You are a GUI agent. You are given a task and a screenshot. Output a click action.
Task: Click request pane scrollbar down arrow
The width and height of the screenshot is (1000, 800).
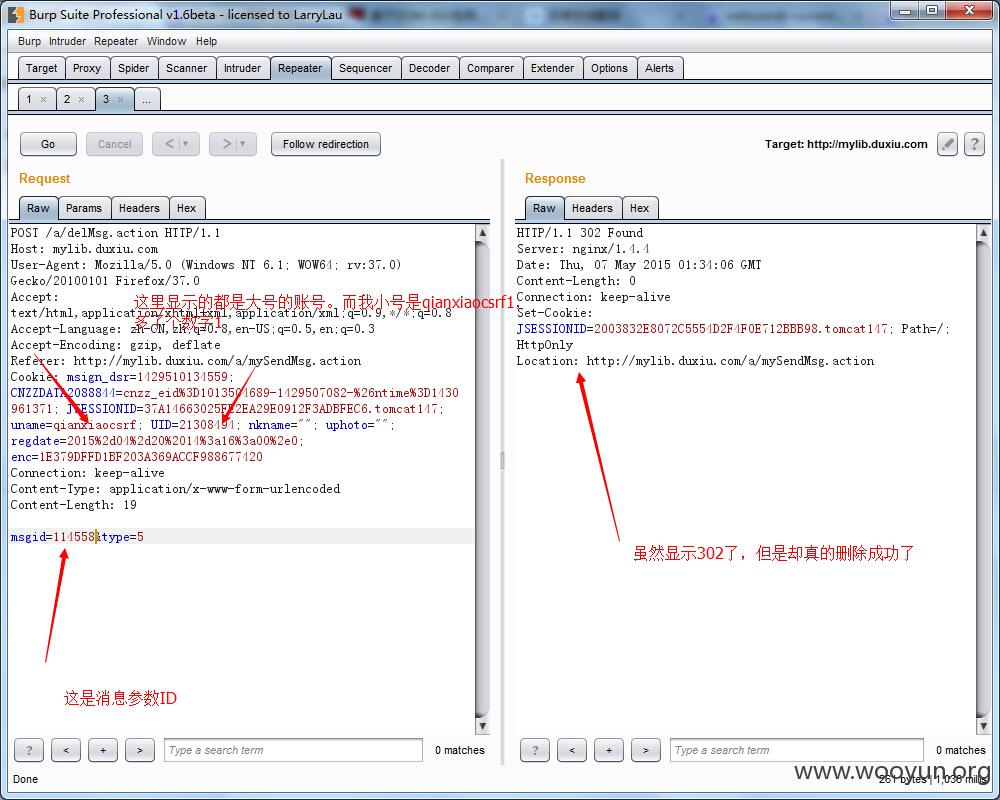(483, 726)
